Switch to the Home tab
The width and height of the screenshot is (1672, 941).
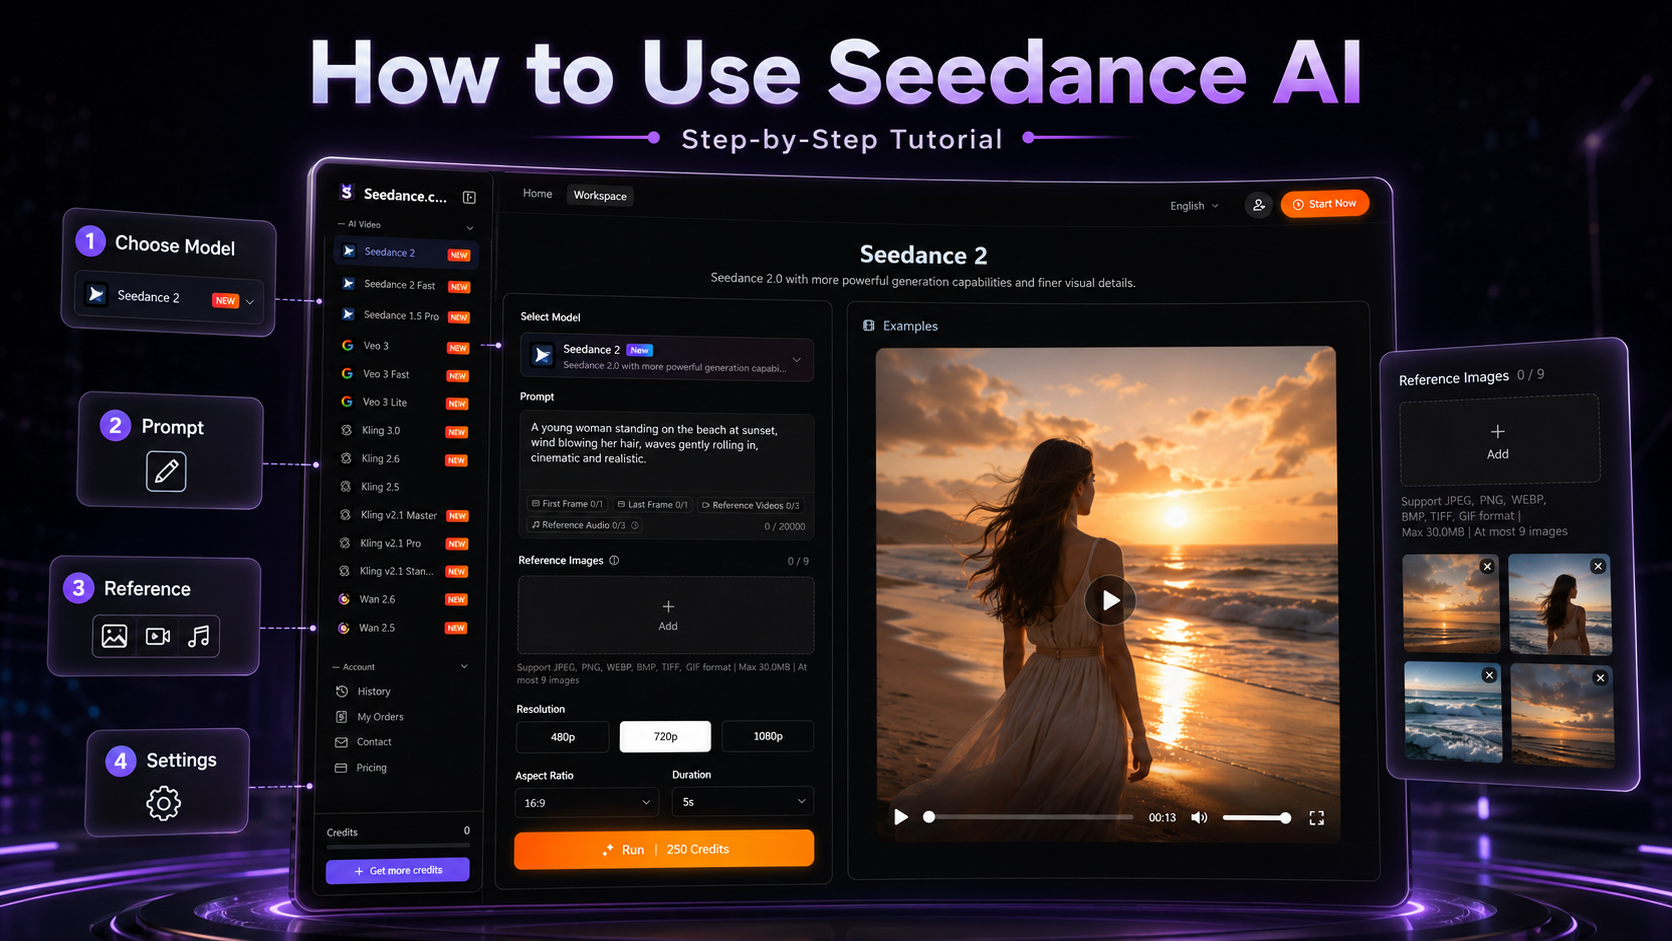(537, 194)
